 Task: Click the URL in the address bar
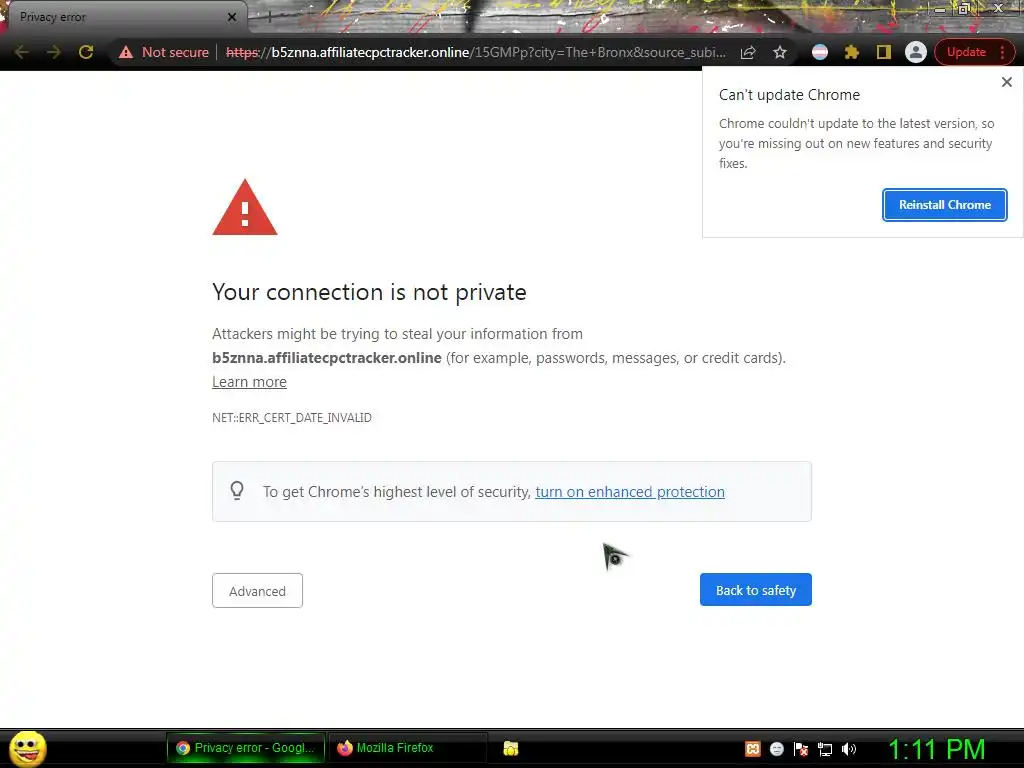(x=475, y=52)
